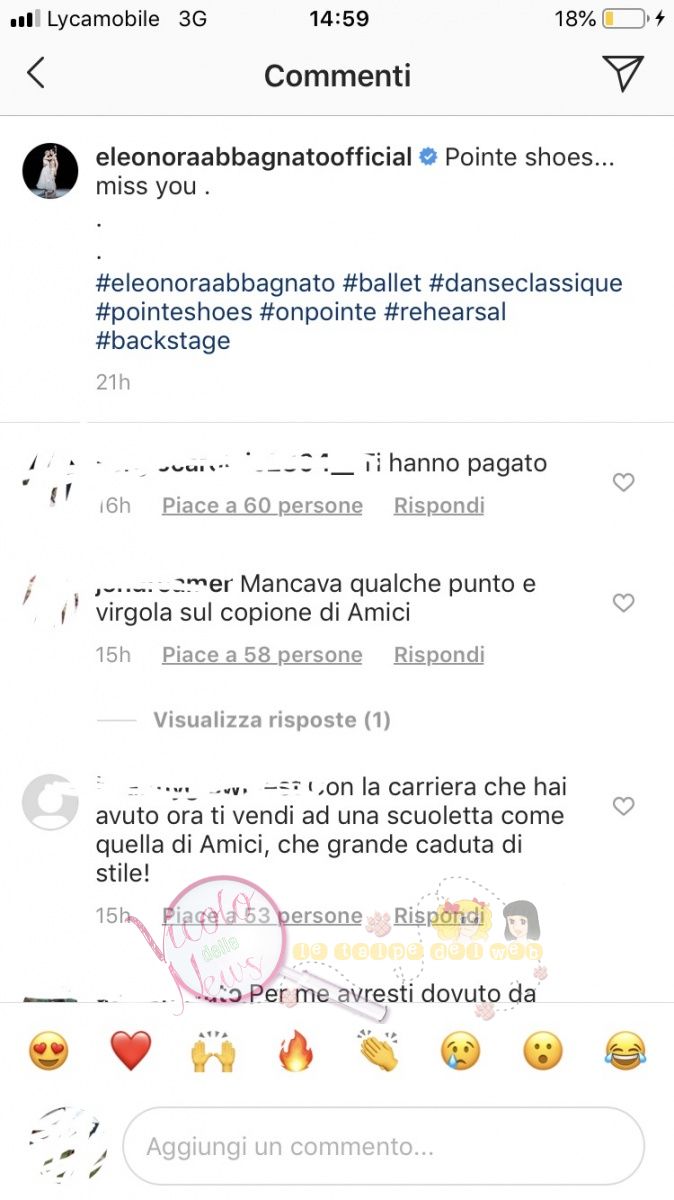Insert heart-eyes emoji reaction
The height and width of the screenshot is (1200, 674).
coord(48,1051)
